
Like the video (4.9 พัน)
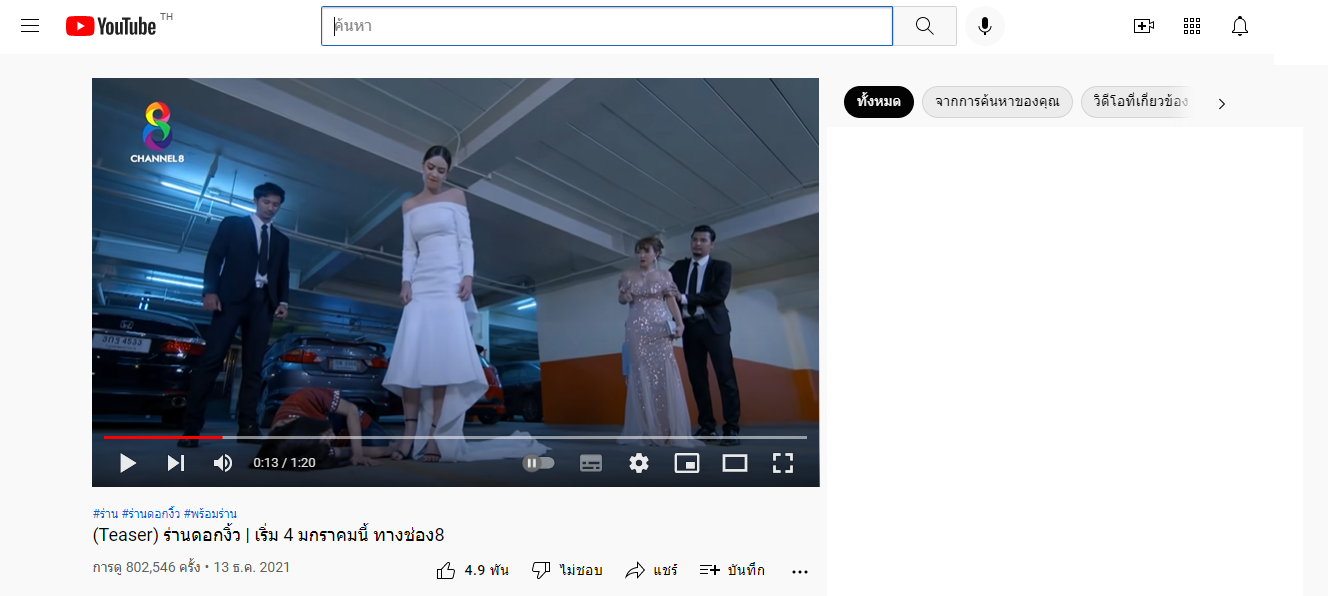[x=473, y=570]
